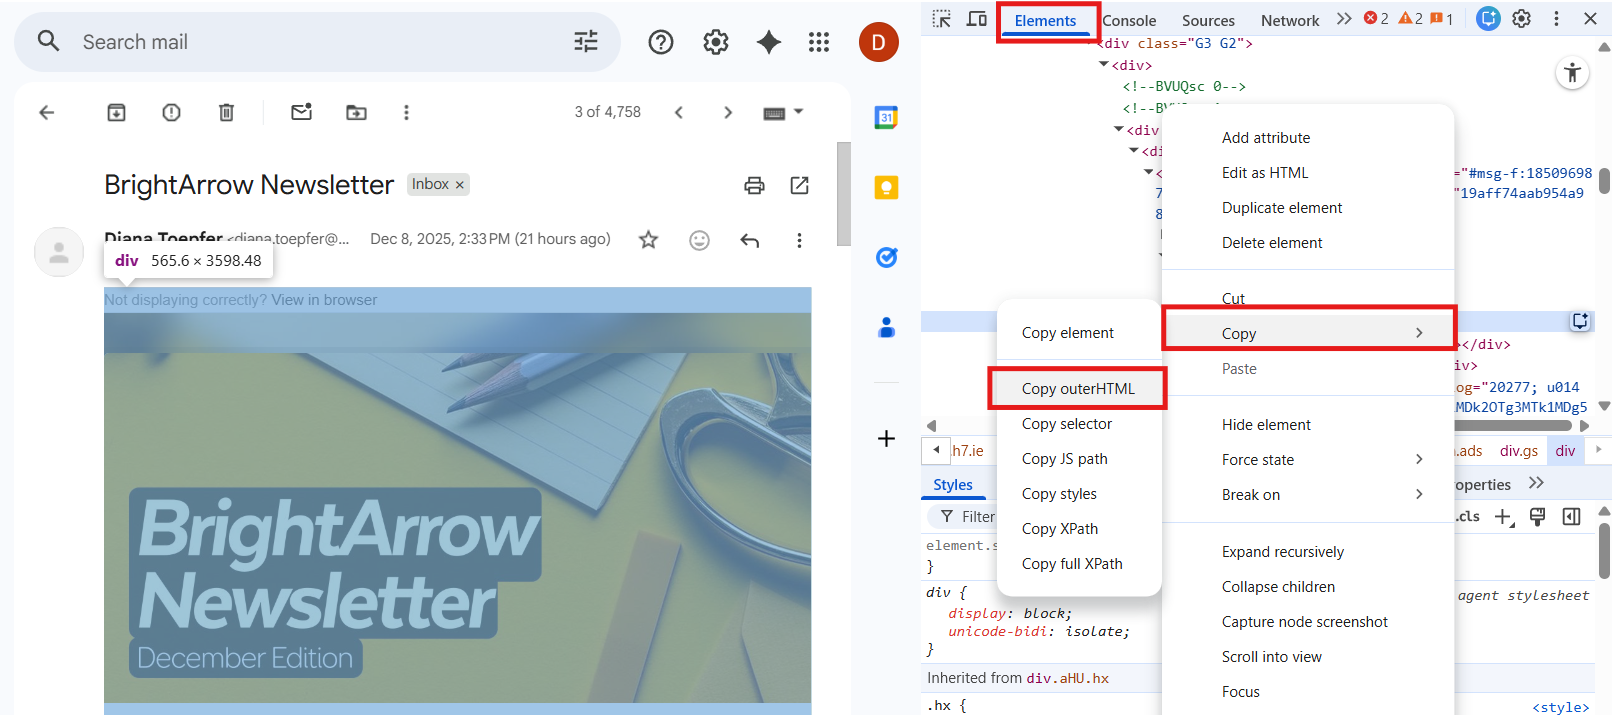Select Delete element
Image resolution: width=1612 pixels, height=715 pixels.
pos(1308,243)
